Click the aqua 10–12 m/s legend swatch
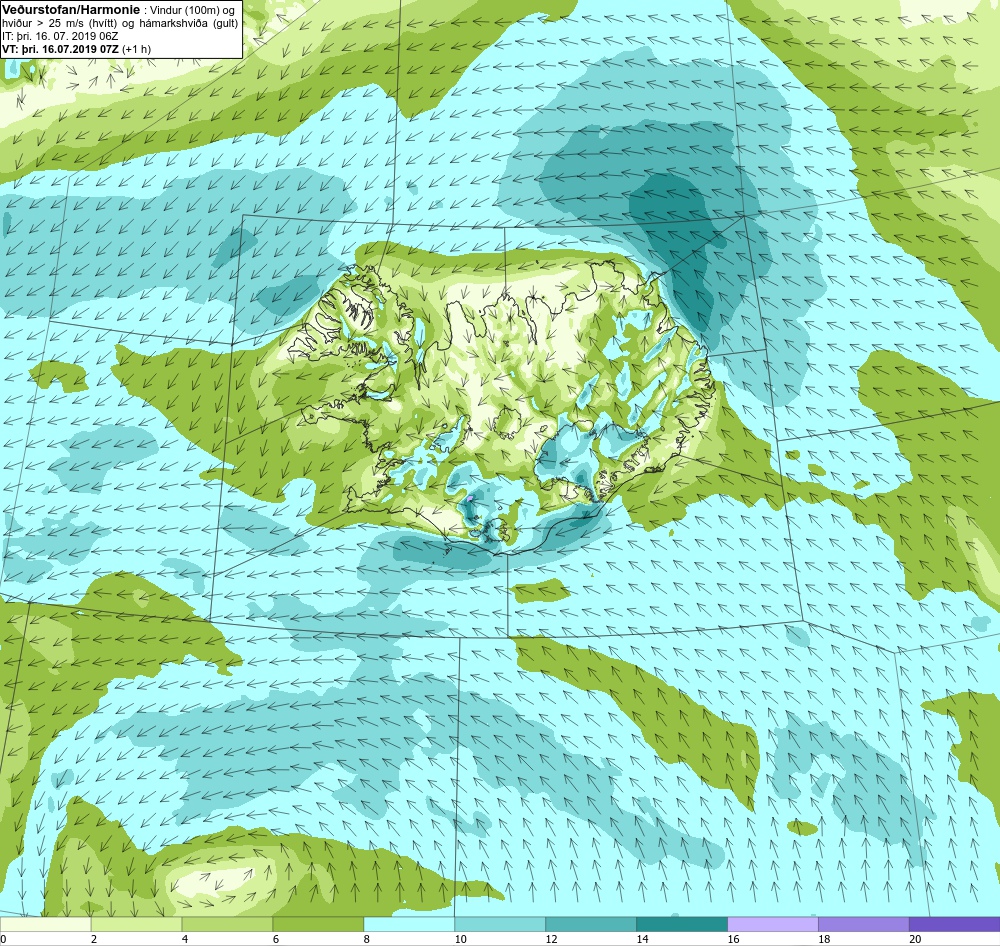 coord(500,924)
